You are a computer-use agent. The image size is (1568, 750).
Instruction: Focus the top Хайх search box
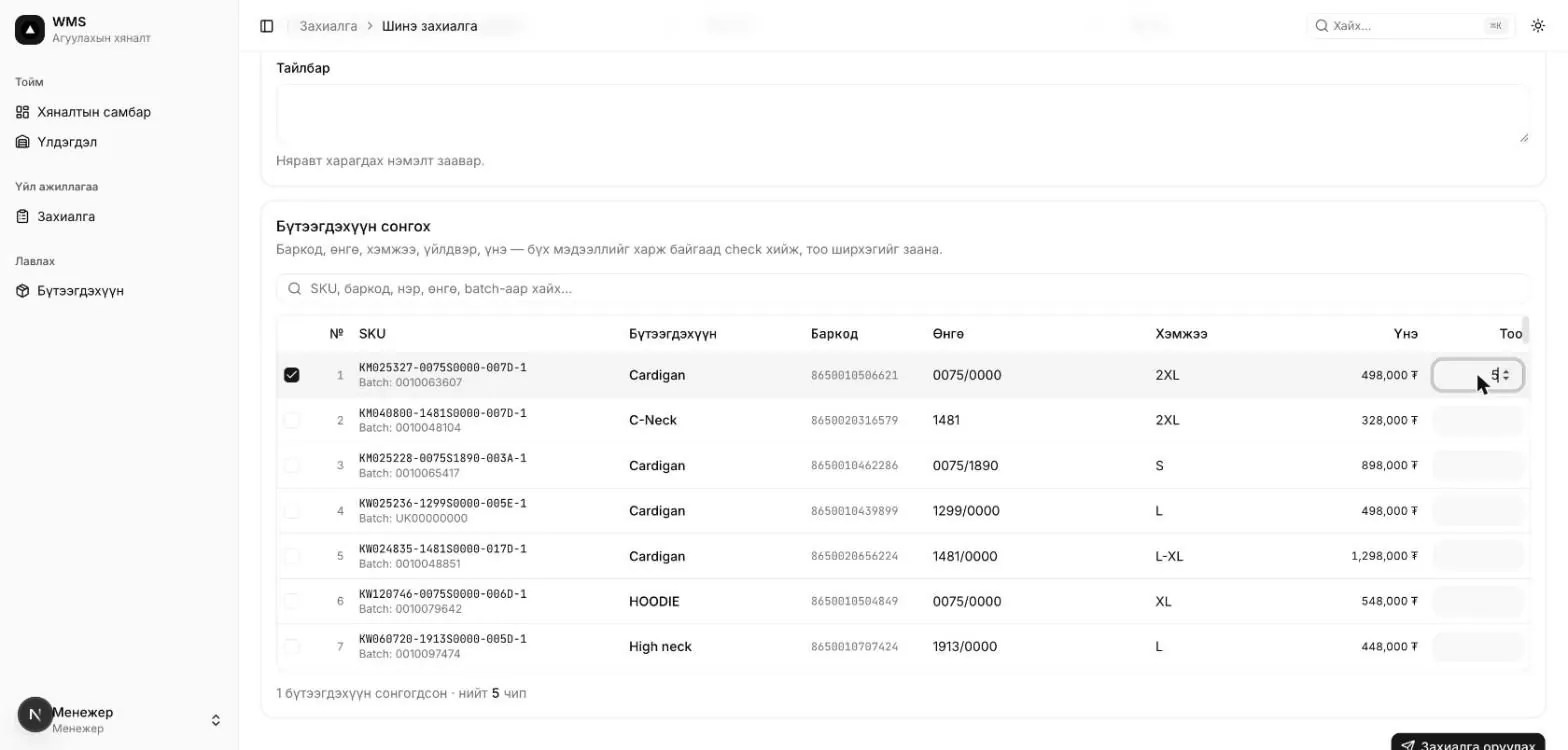[x=1412, y=26]
